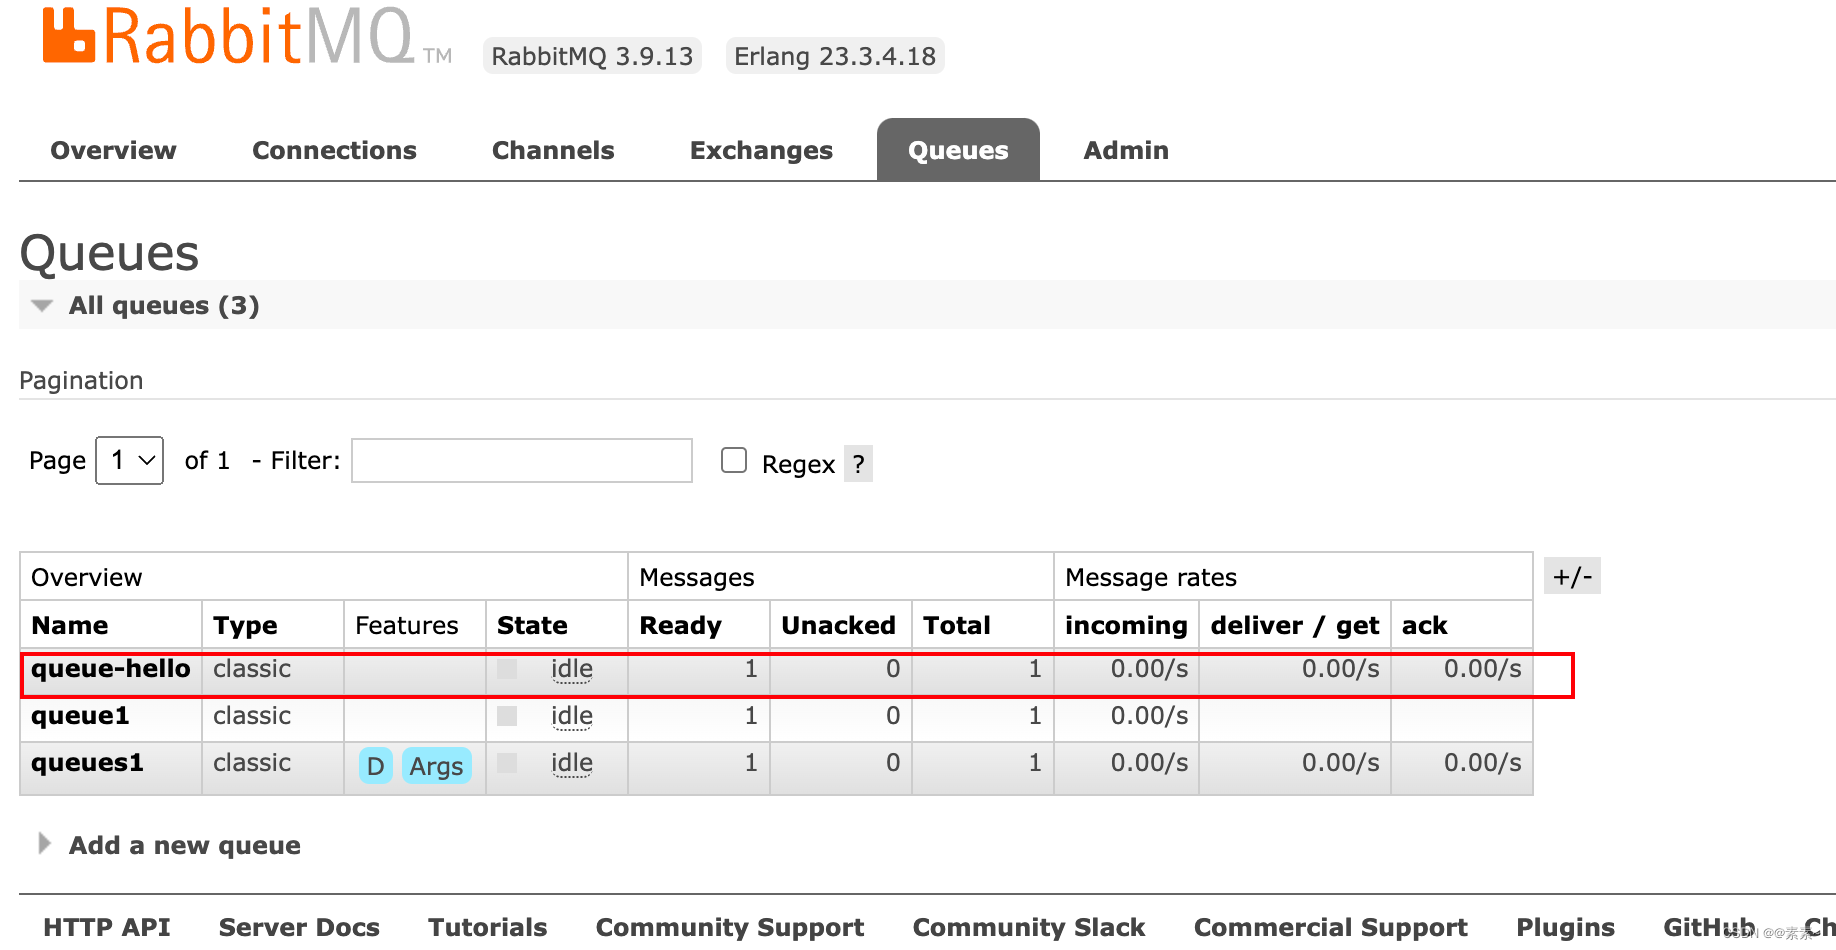Open the Plugins footer link
Viewport: 1836px width, 950px height.
[1566, 927]
